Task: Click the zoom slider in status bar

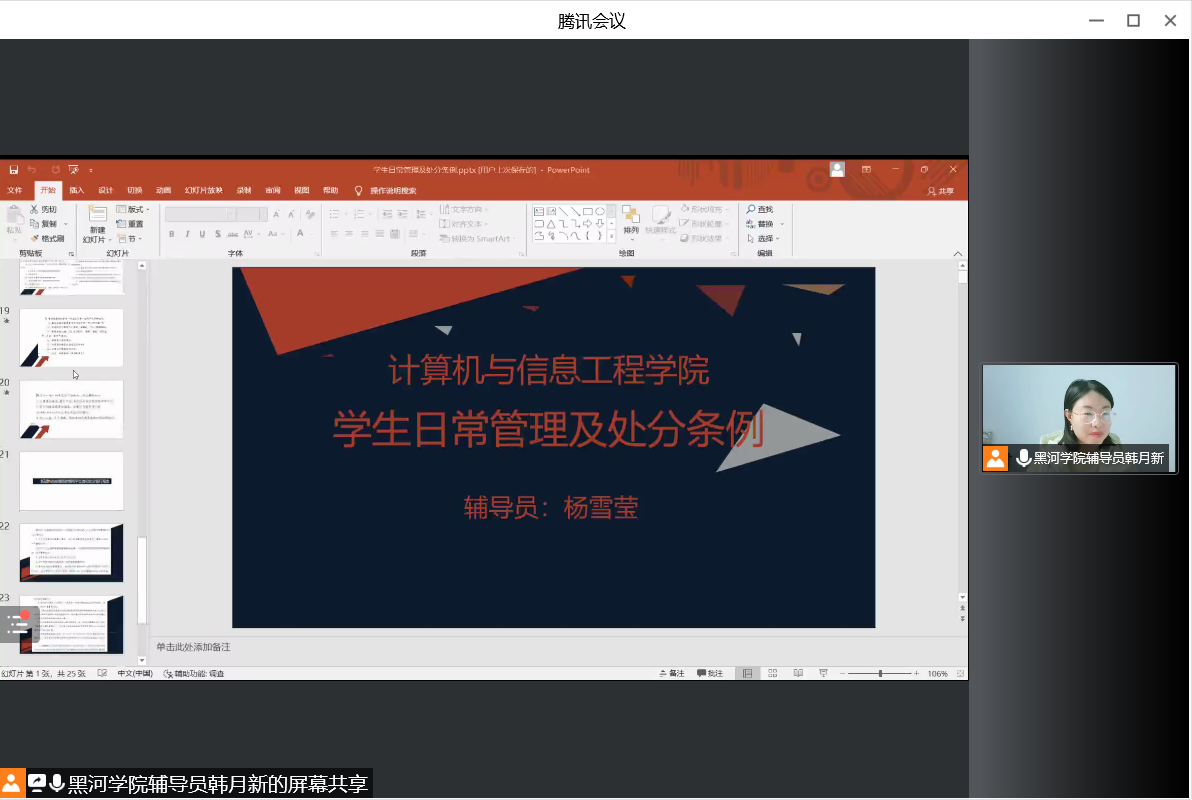Action: tap(880, 674)
